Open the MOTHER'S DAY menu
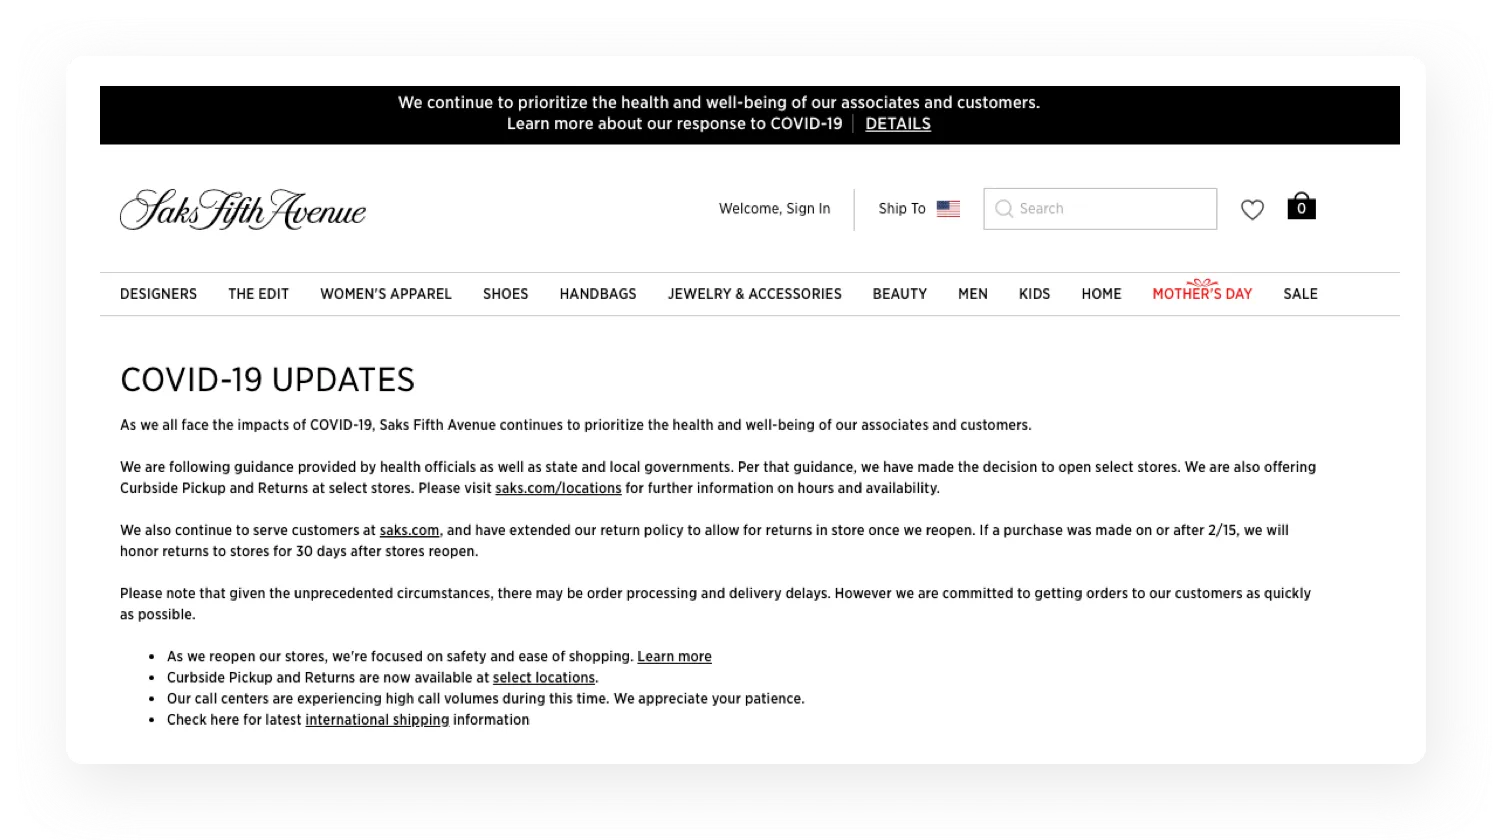This screenshot has height=840, width=1500. pos(1202,292)
